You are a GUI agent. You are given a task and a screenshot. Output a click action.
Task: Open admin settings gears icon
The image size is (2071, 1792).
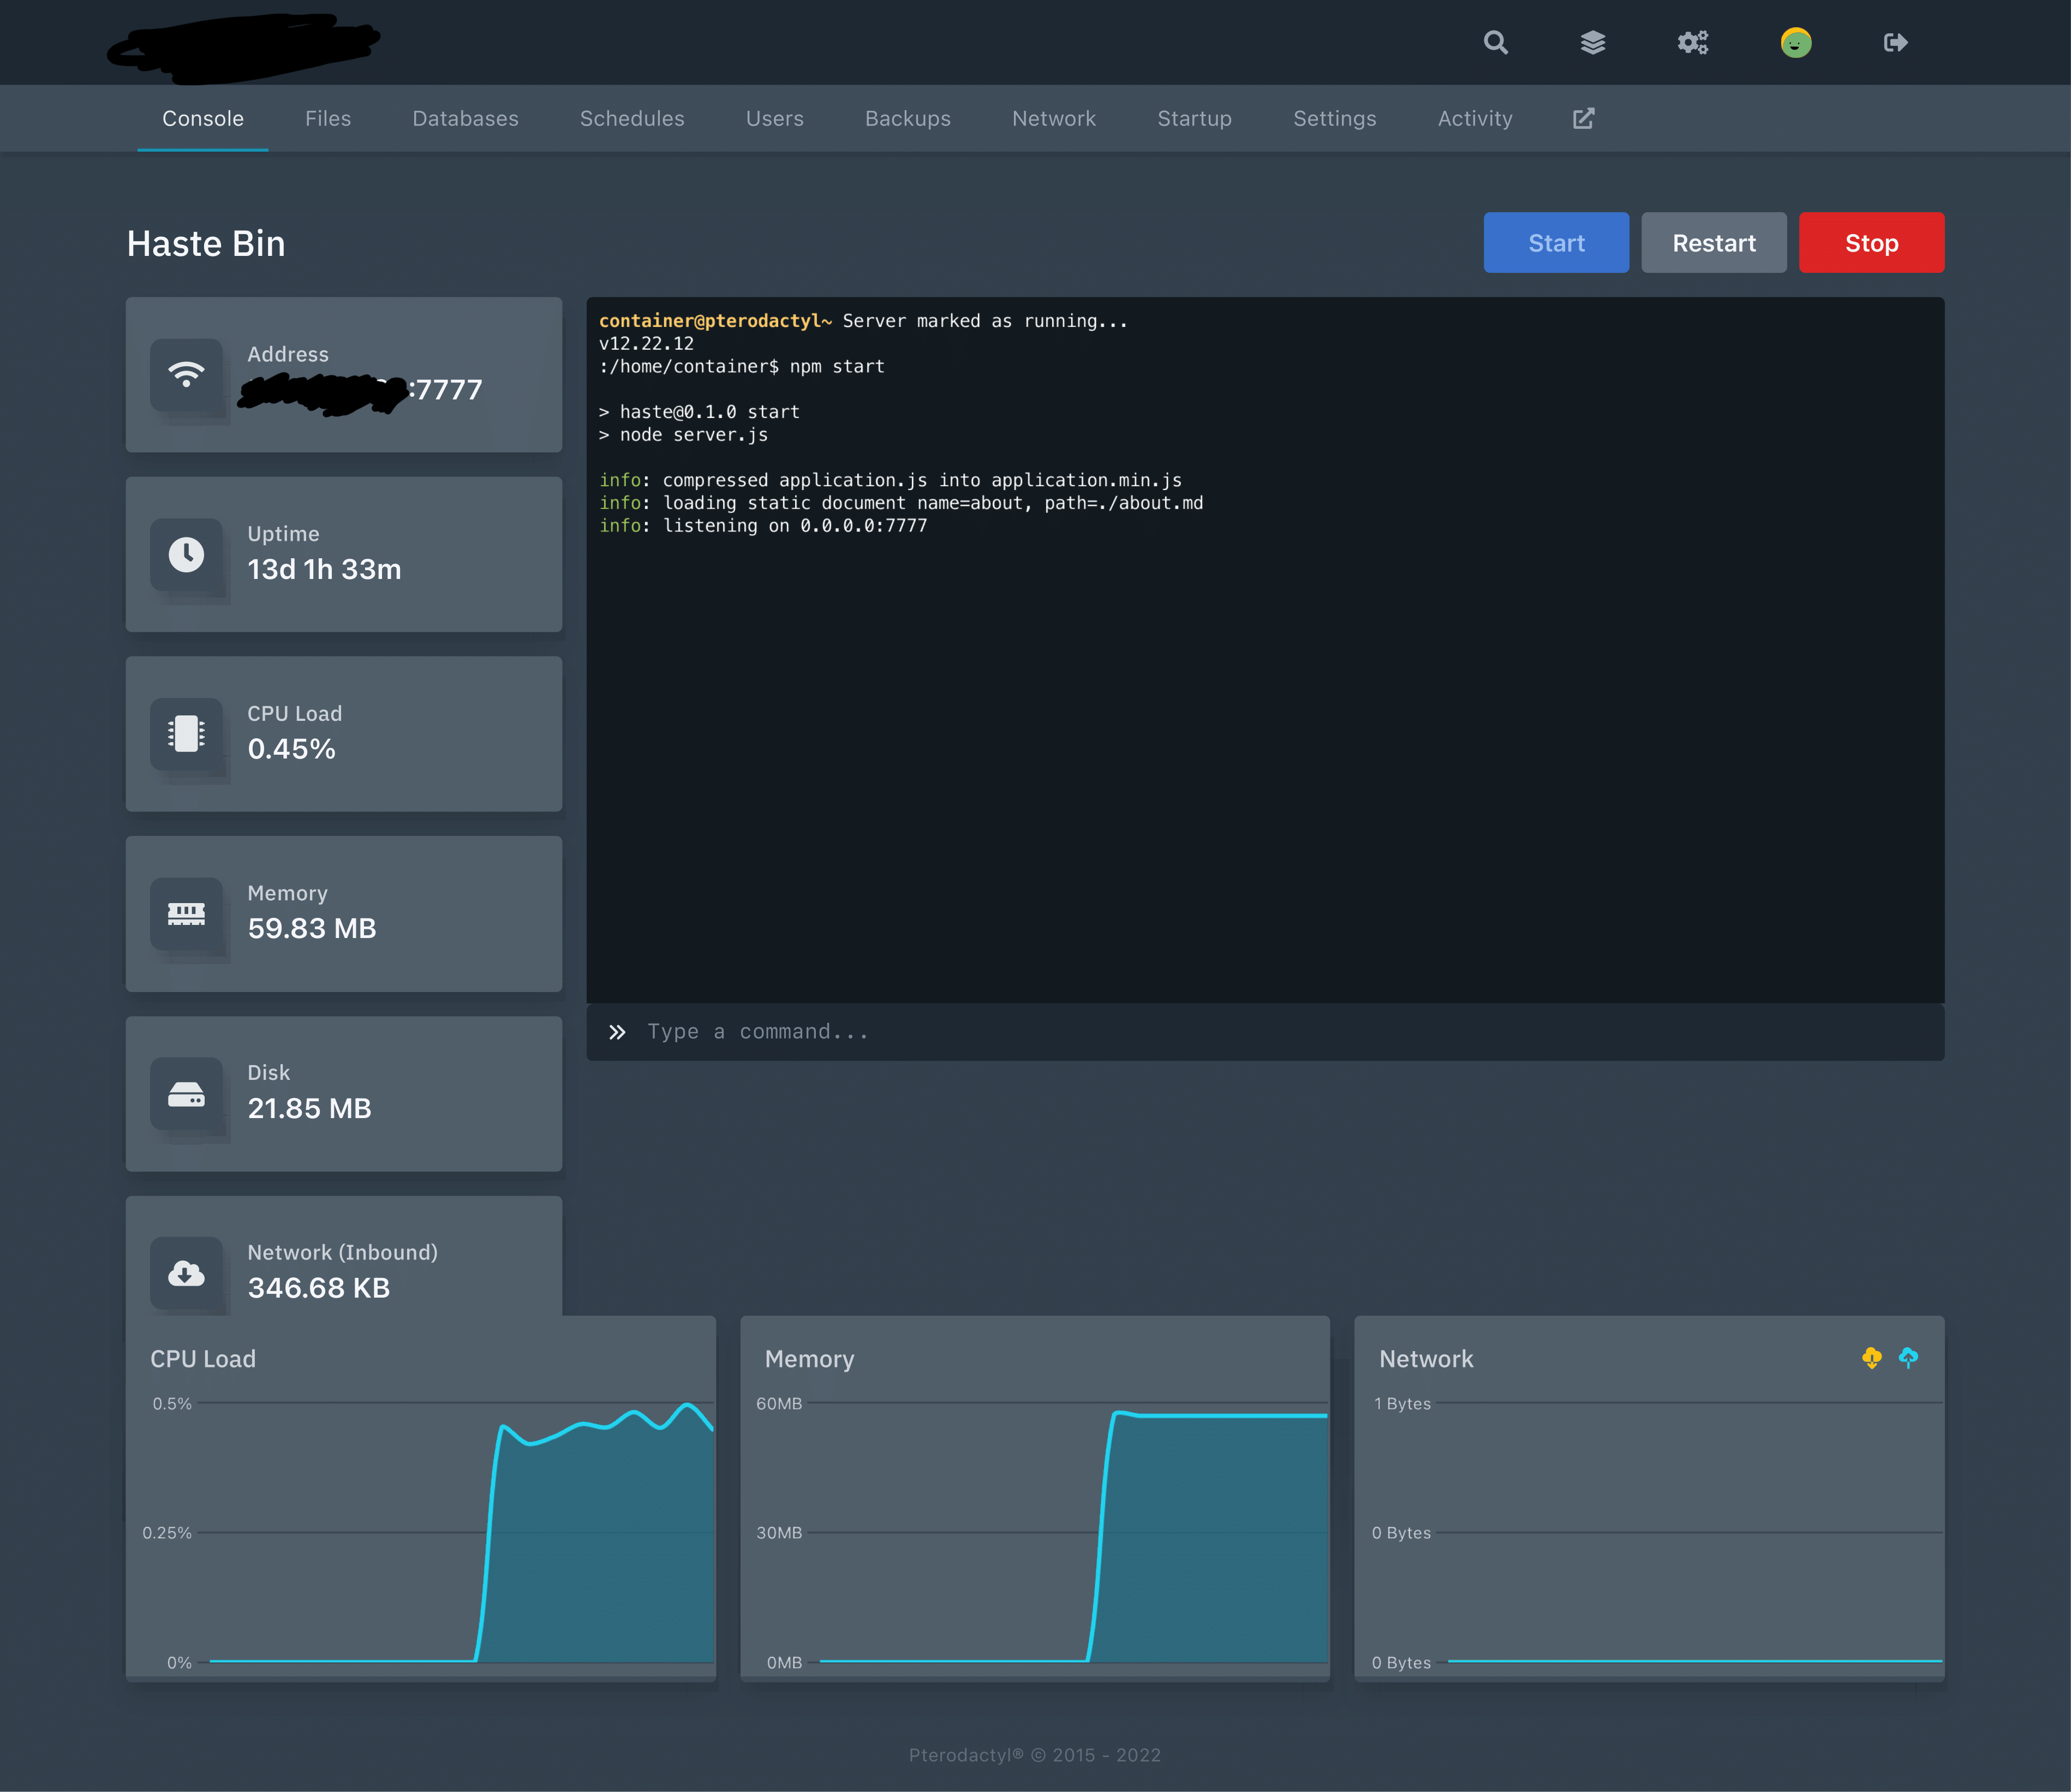(1693, 42)
